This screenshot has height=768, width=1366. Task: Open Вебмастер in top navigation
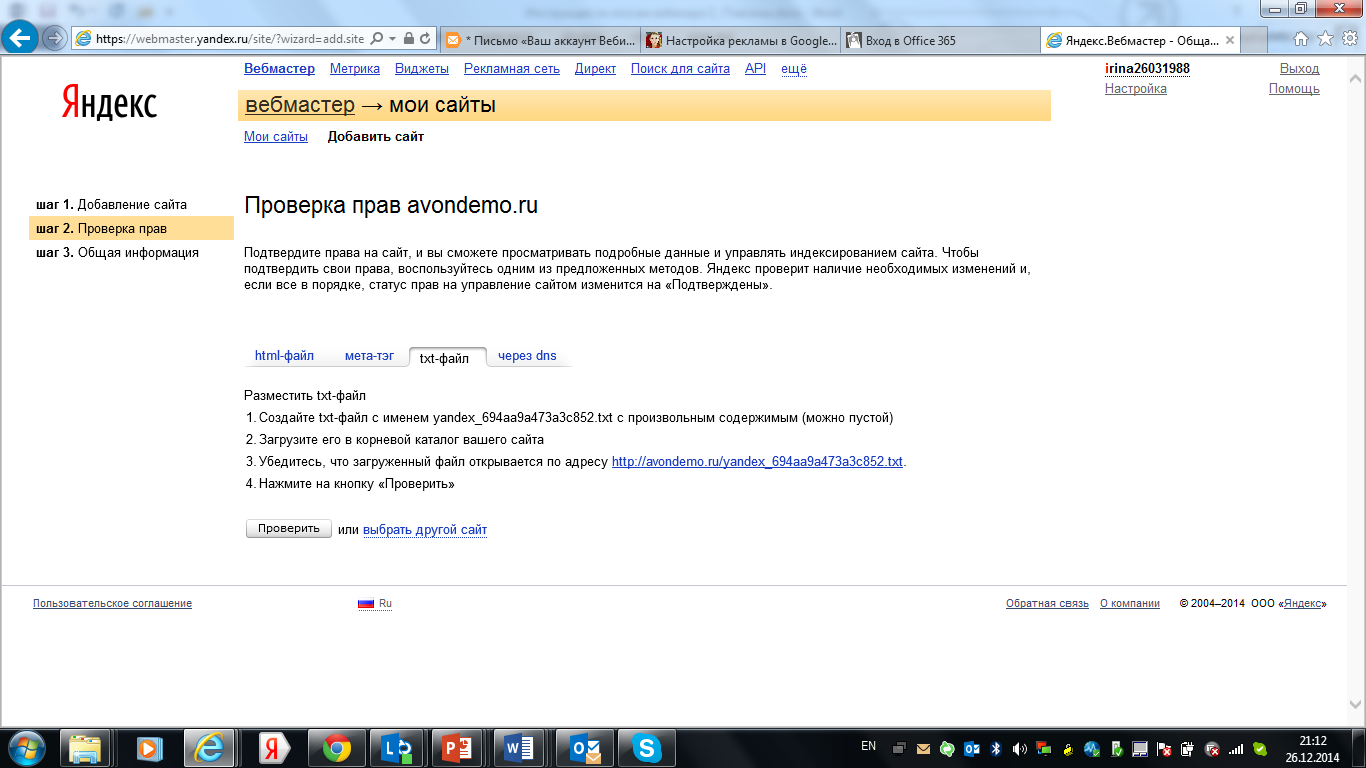click(279, 69)
